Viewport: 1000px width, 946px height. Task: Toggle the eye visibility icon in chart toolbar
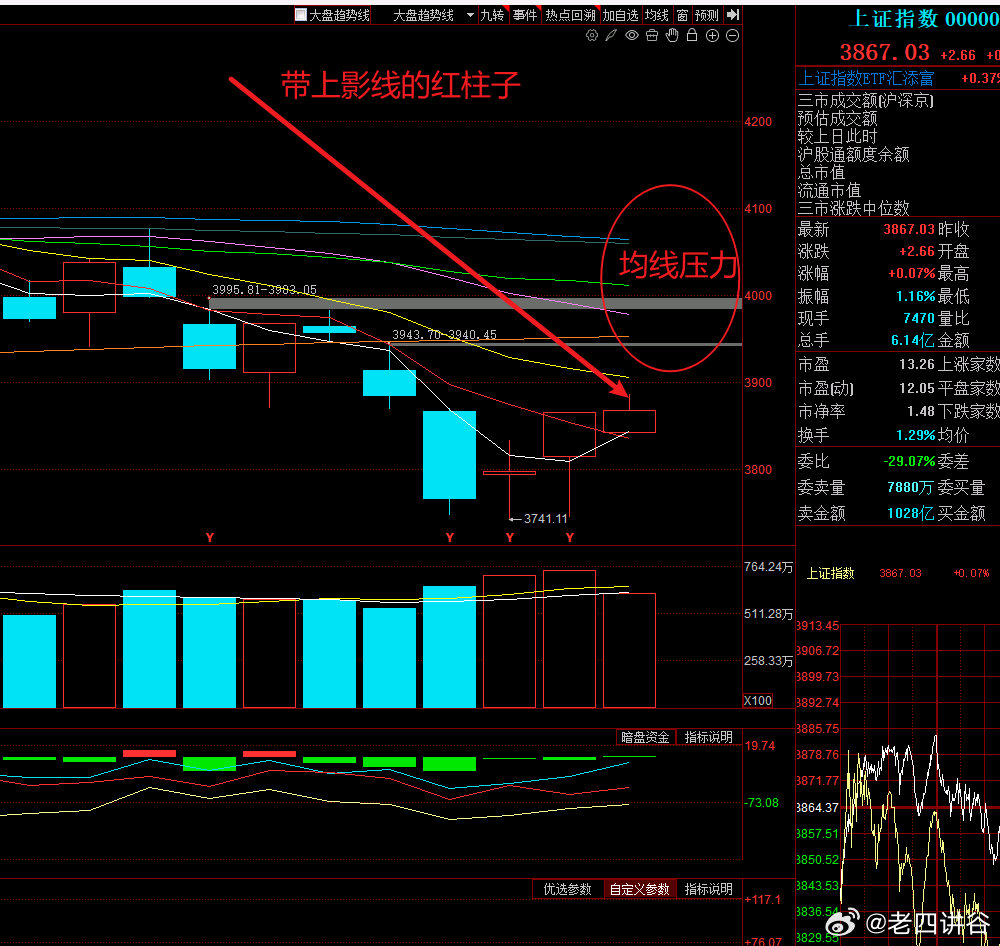[x=631, y=36]
